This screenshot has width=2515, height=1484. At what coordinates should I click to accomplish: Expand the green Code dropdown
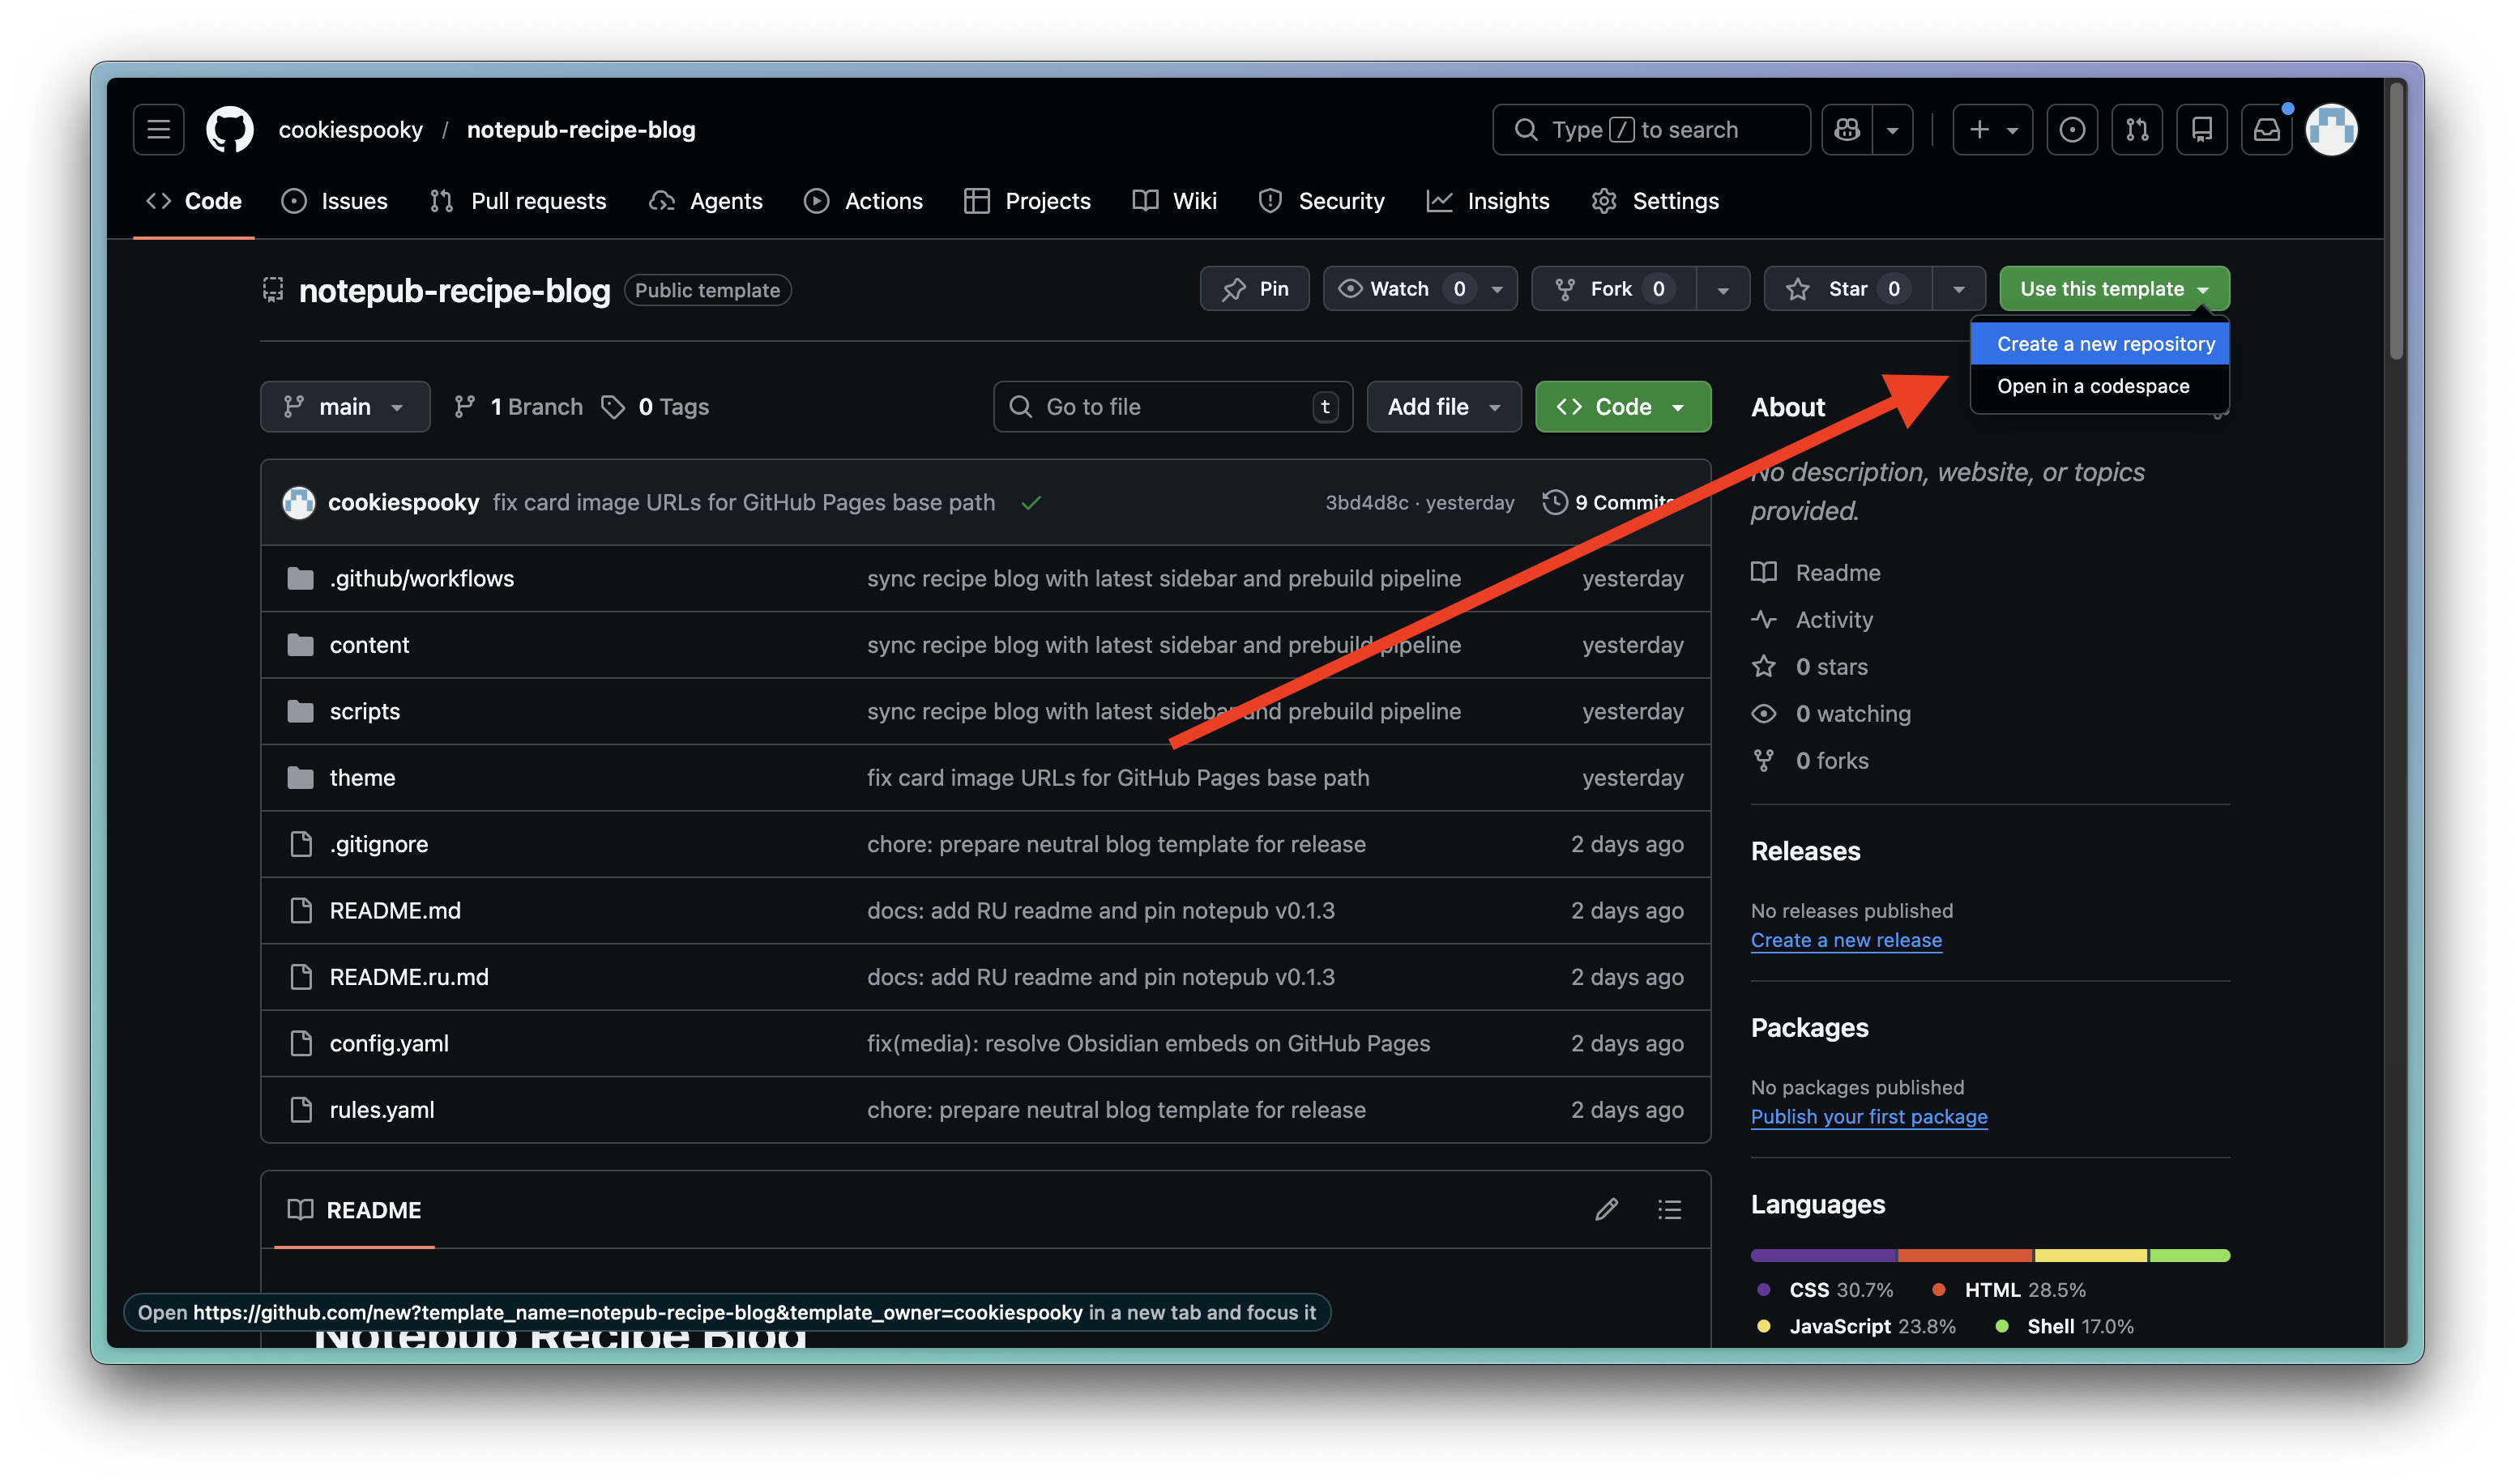coord(1622,407)
